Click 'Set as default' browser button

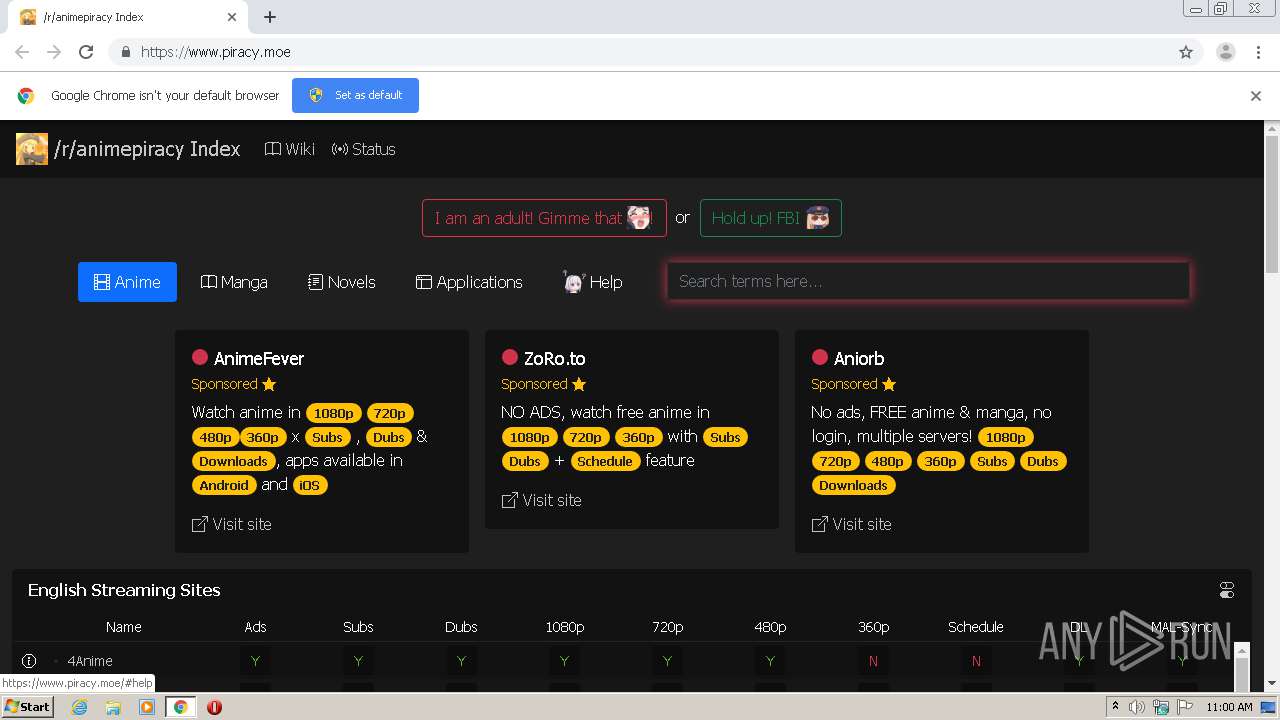click(x=355, y=95)
